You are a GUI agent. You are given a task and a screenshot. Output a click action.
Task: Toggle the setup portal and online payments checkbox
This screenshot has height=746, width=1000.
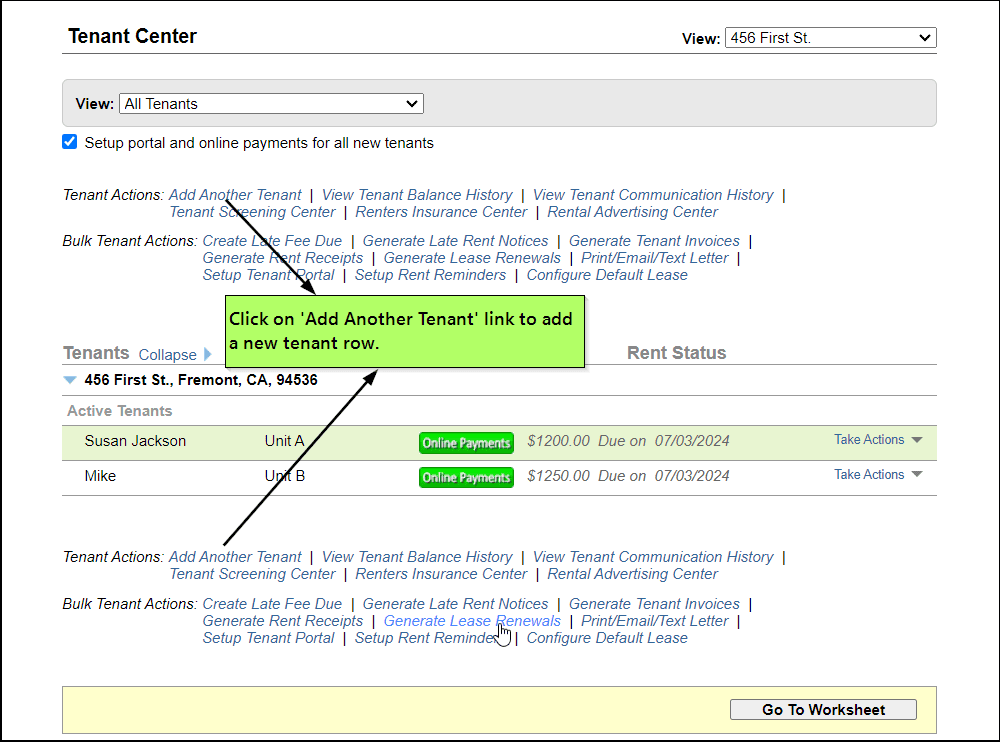tap(70, 142)
